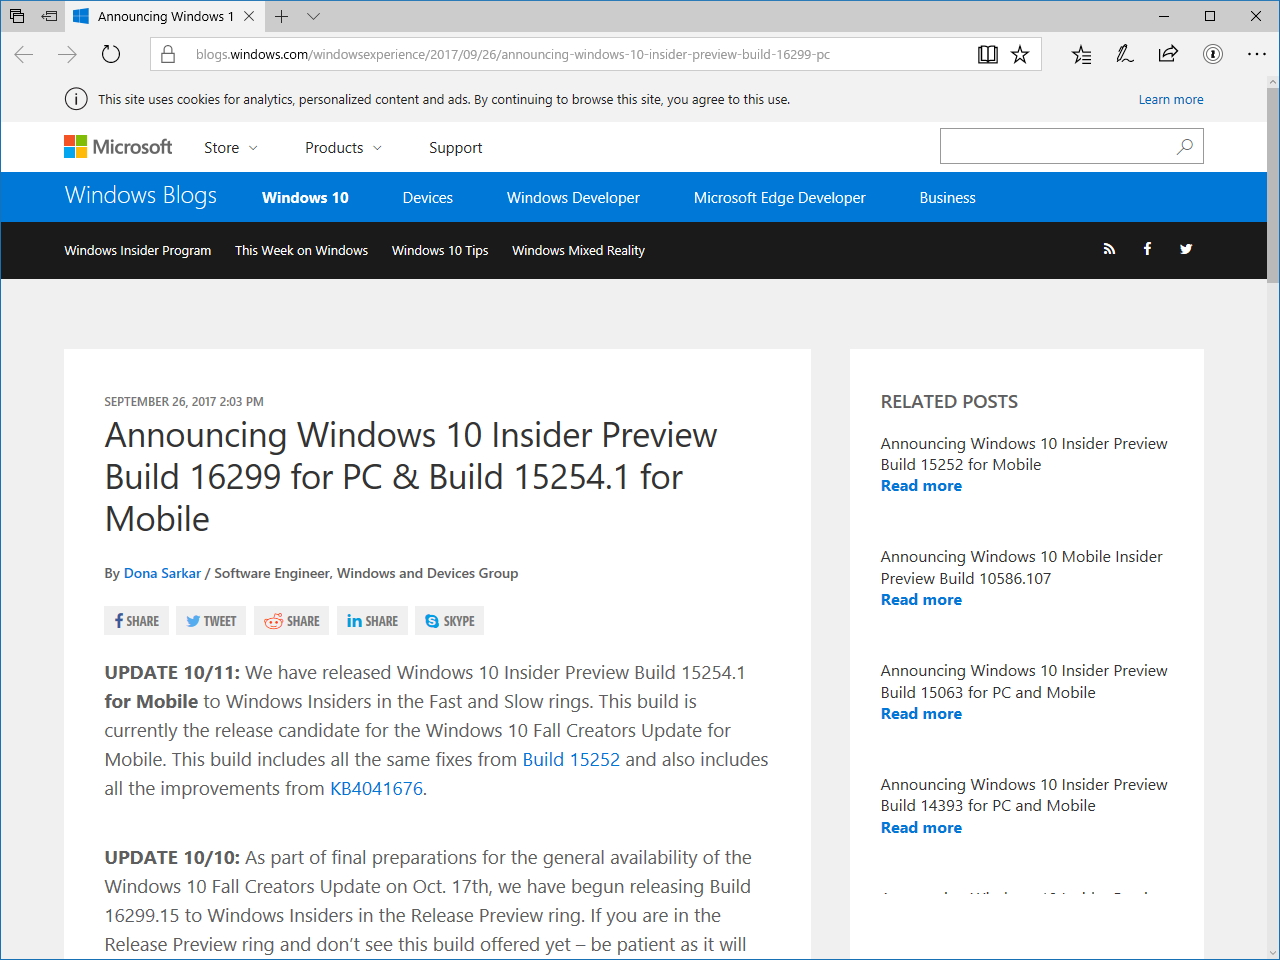
Task: Add the page to favorites with the star
Action: click(1020, 54)
